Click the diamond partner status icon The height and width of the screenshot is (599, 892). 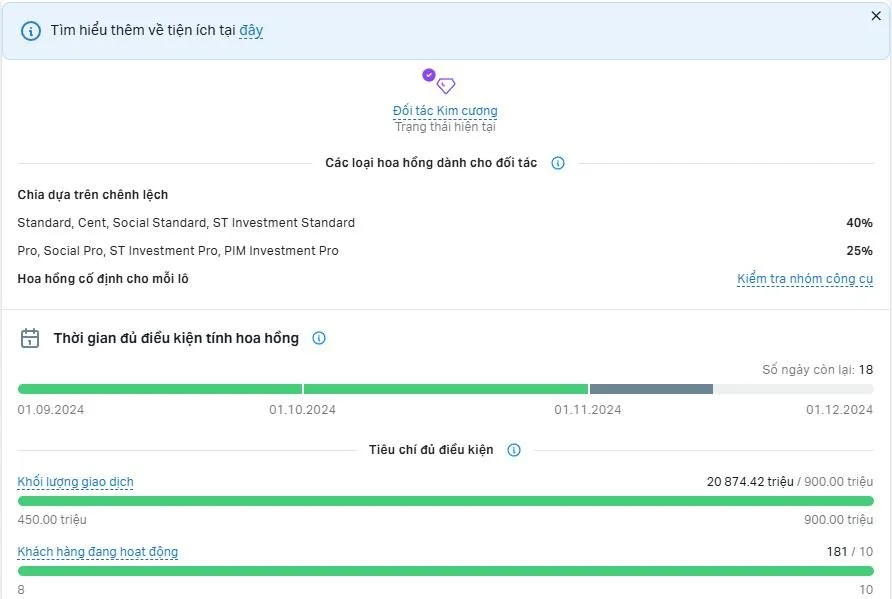[x=446, y=87]
